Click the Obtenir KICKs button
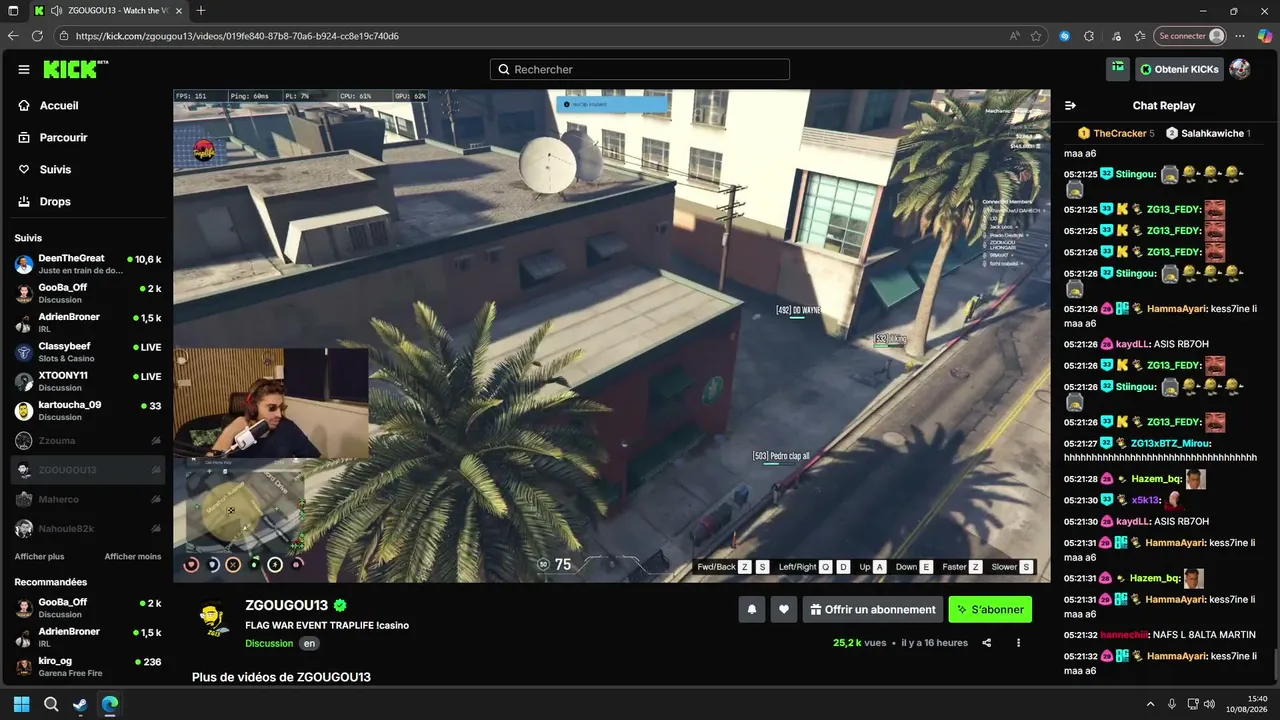Image resolution: width=1280 pixels, height=720 pixels. pyautogui.click(x=1179, y=69)
